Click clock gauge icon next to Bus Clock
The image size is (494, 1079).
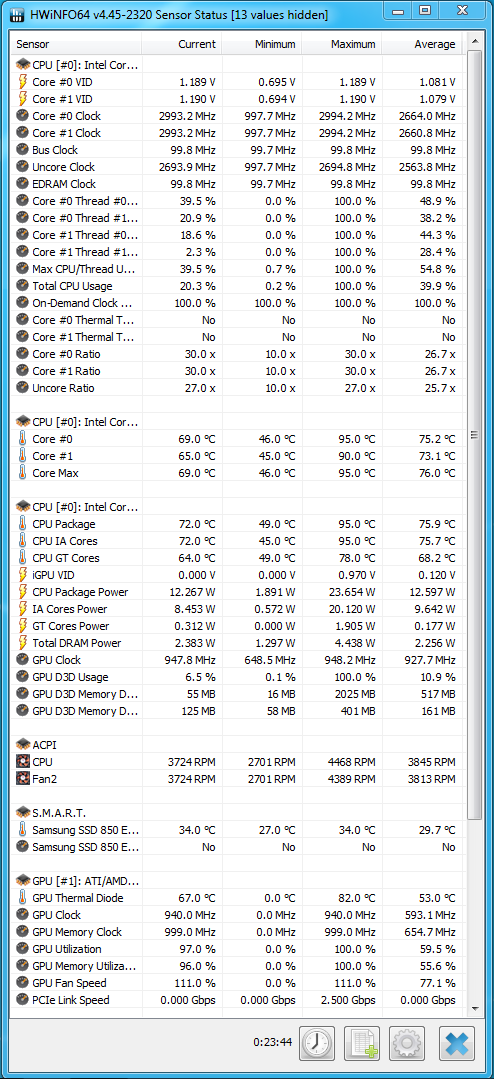click(x=23, y=150)
